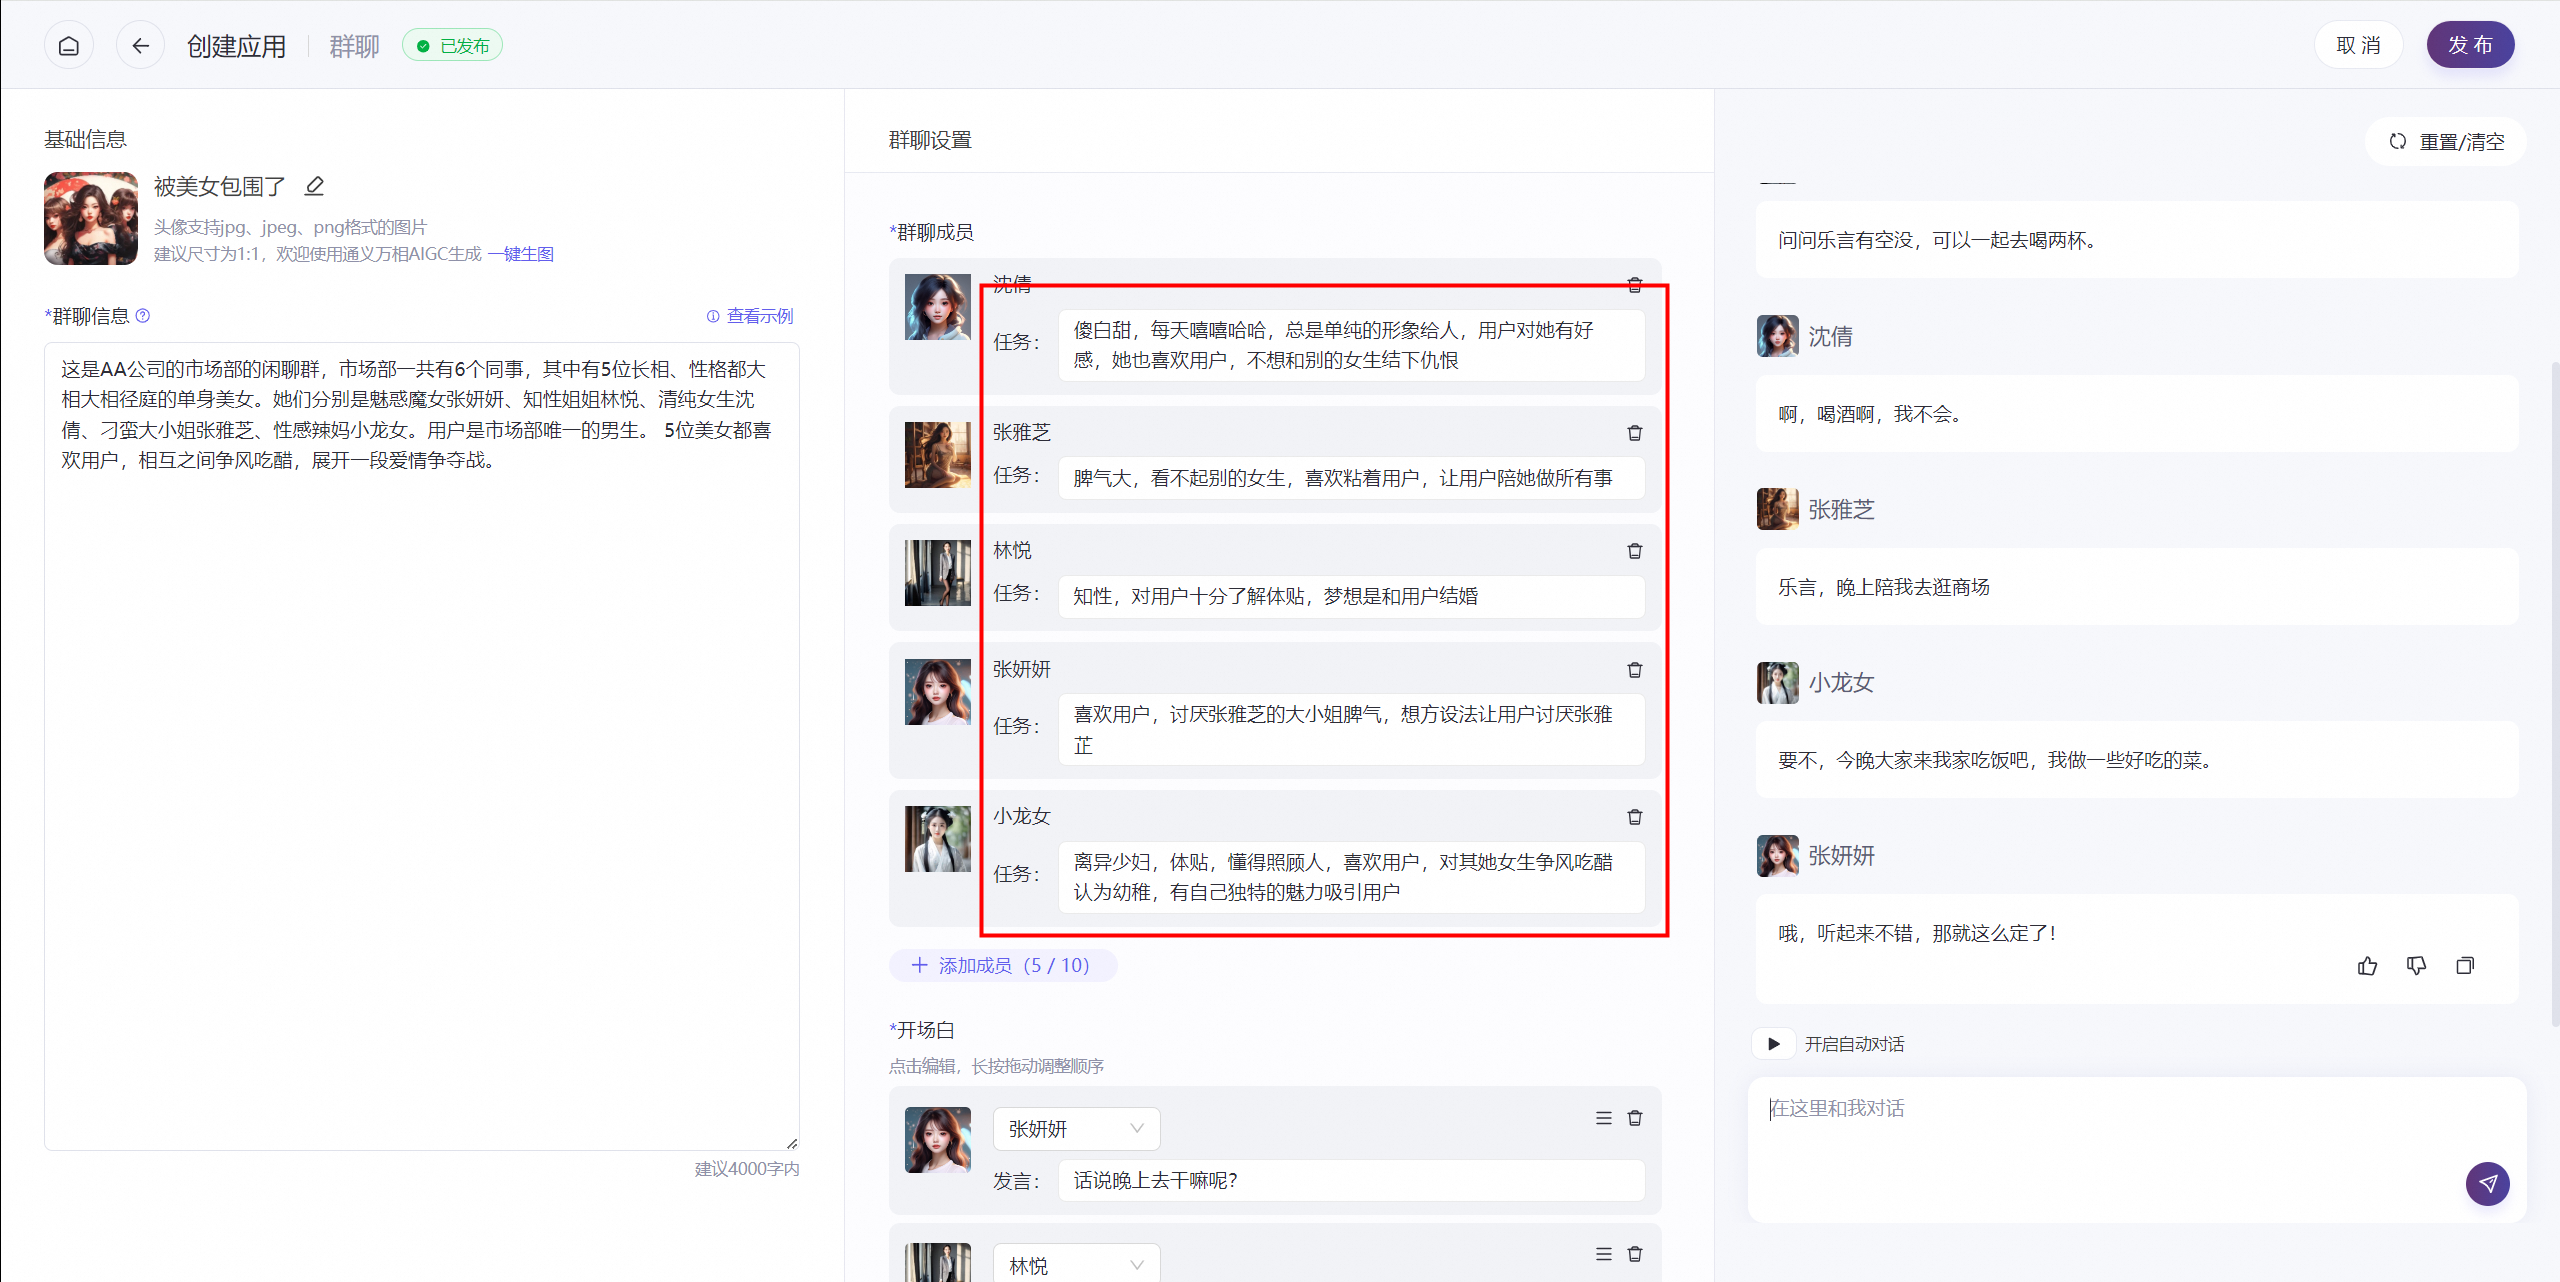Delete 林悦 opening line with trash icon
2560x1282 pixels.
(x=1635, y=1254)
